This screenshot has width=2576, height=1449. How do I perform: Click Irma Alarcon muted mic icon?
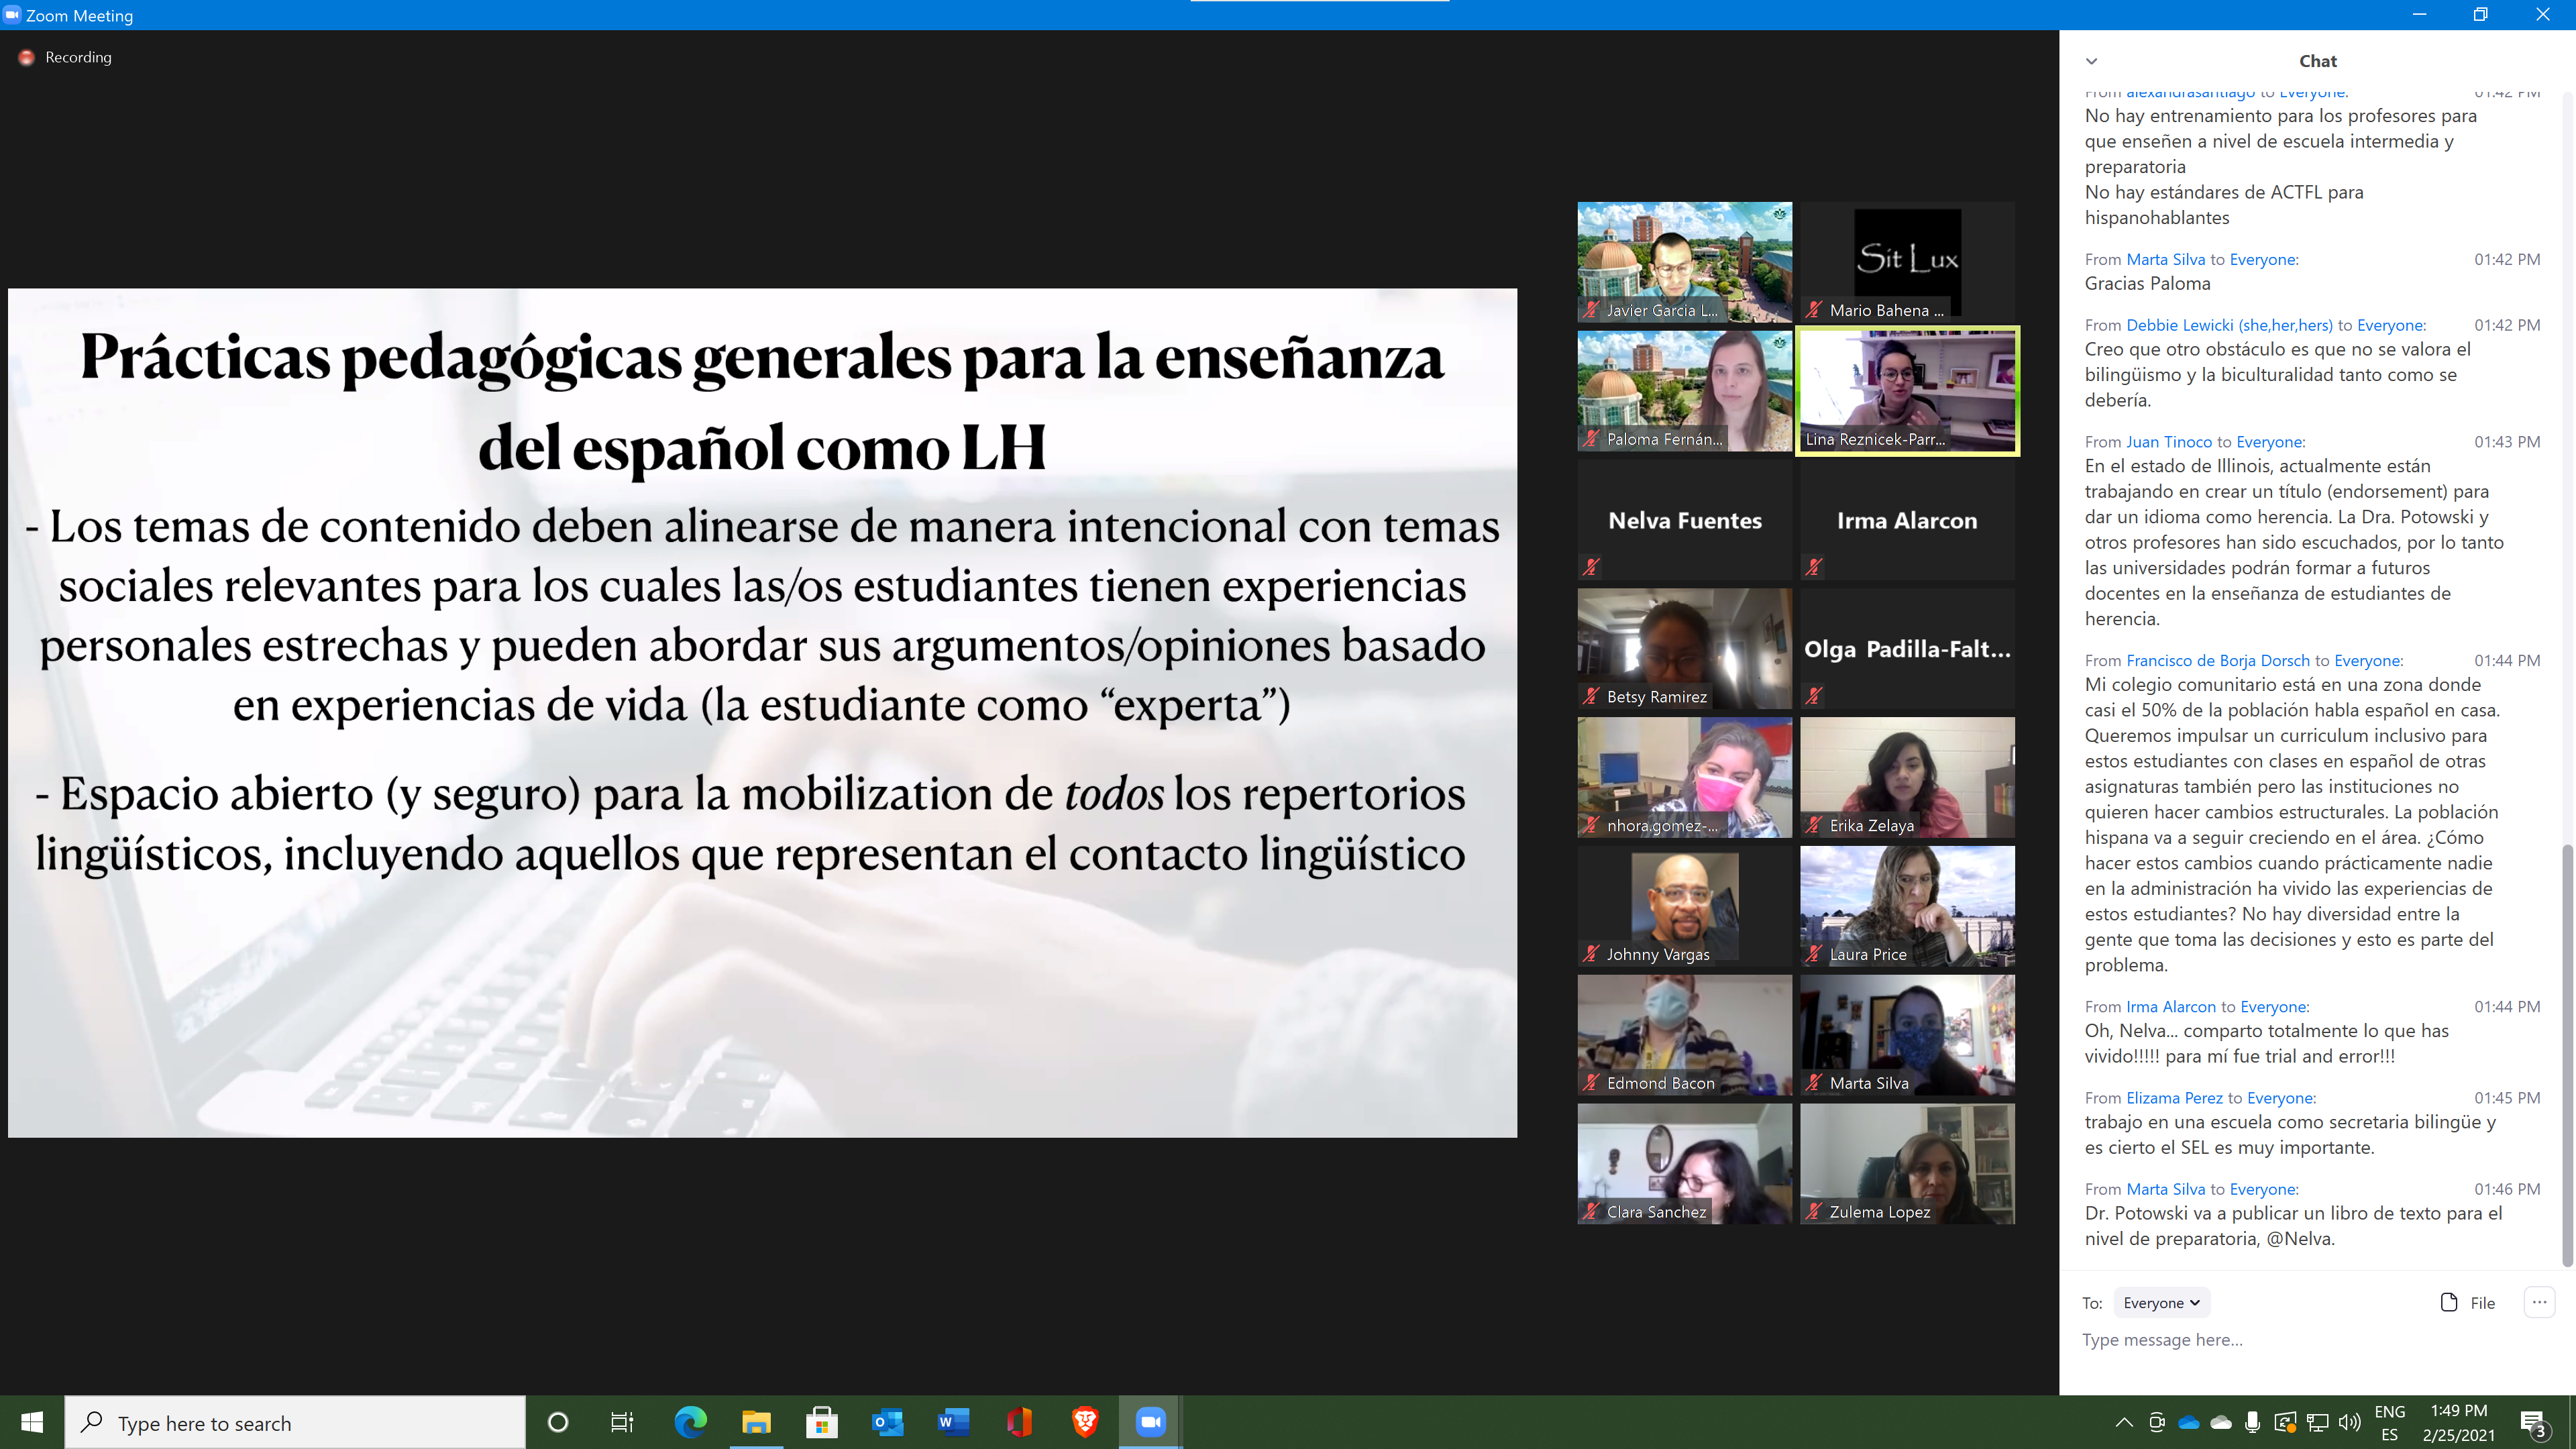tap(1814, 567)
